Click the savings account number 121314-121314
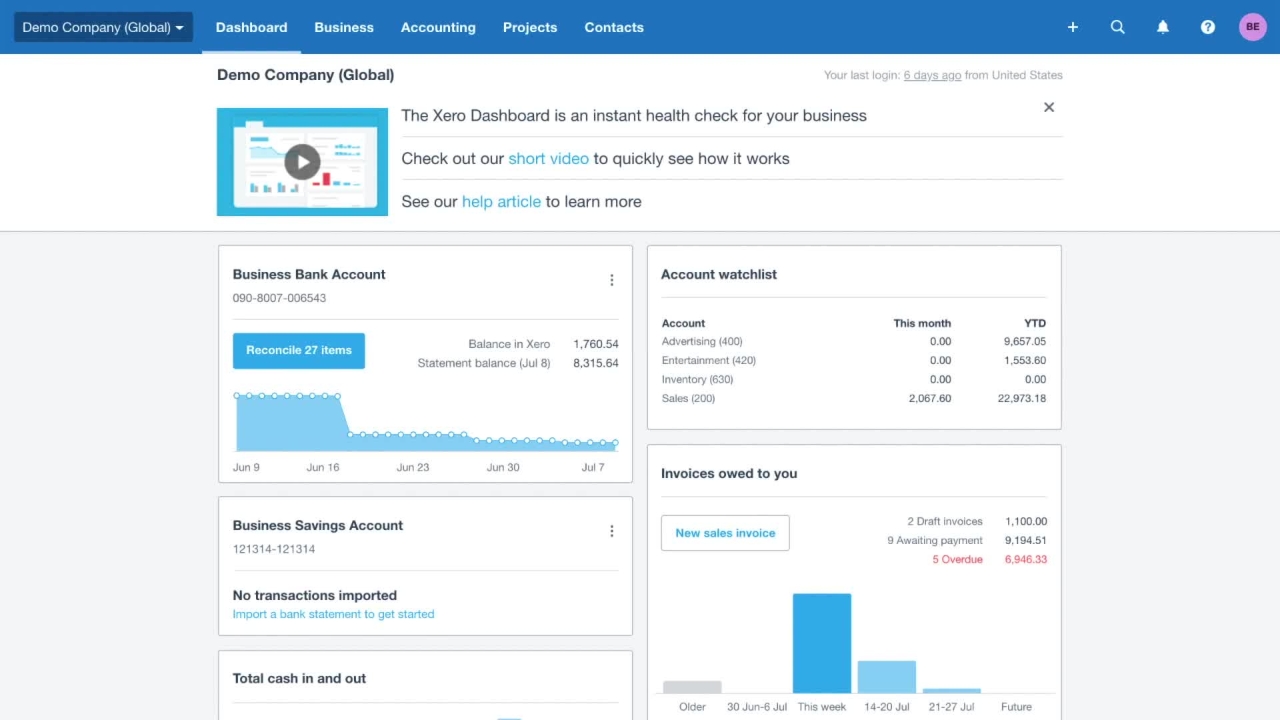Screen dimensions: 1280x720 tap(274, 549)
